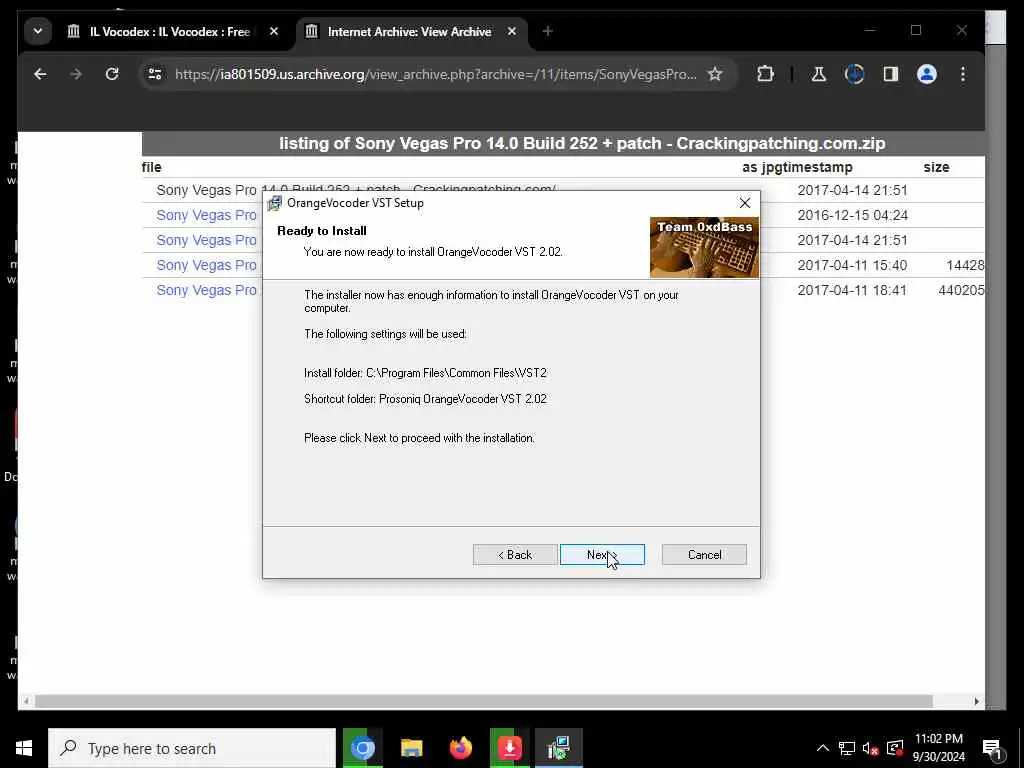Click the horizontal scrollbar of the page

click(483, 701)
